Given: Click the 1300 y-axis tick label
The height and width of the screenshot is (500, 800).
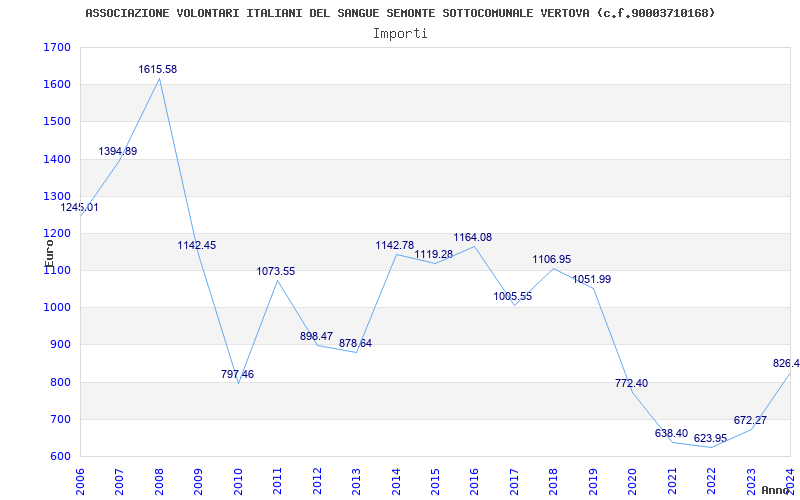Looking at the screenshot, I should [57, 196].
